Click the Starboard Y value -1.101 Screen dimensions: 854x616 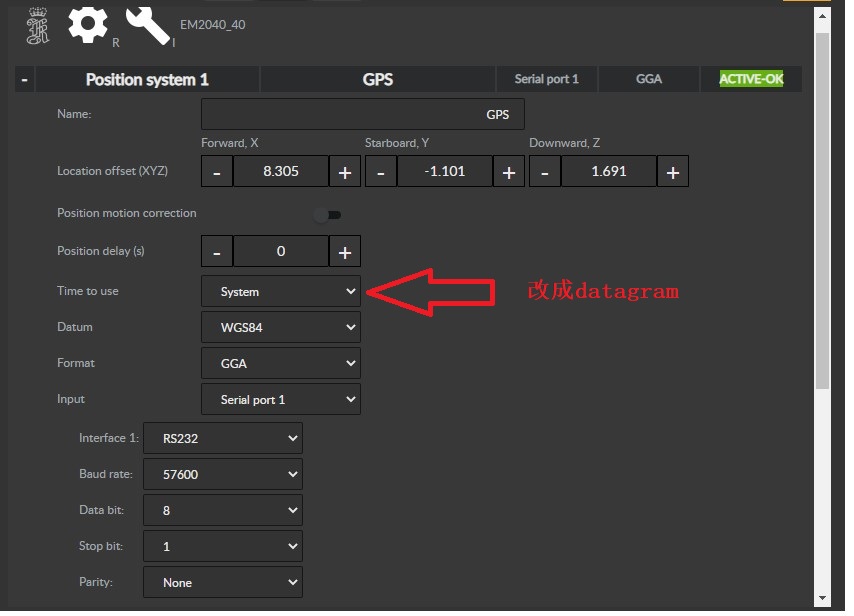point(445,172)
